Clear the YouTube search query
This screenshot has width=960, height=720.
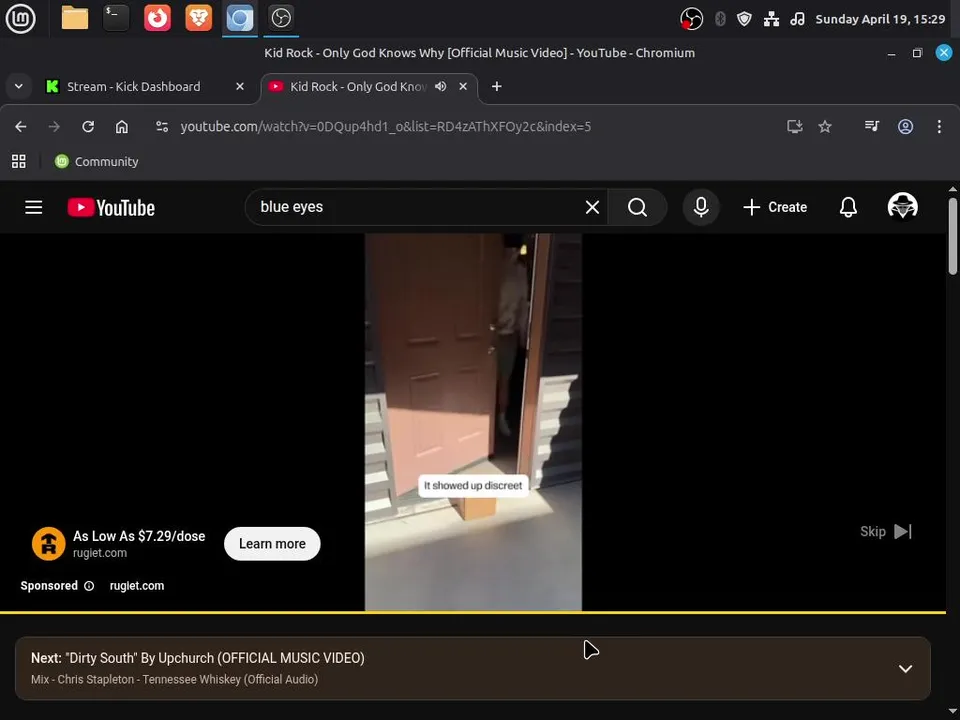click(592, 208)
